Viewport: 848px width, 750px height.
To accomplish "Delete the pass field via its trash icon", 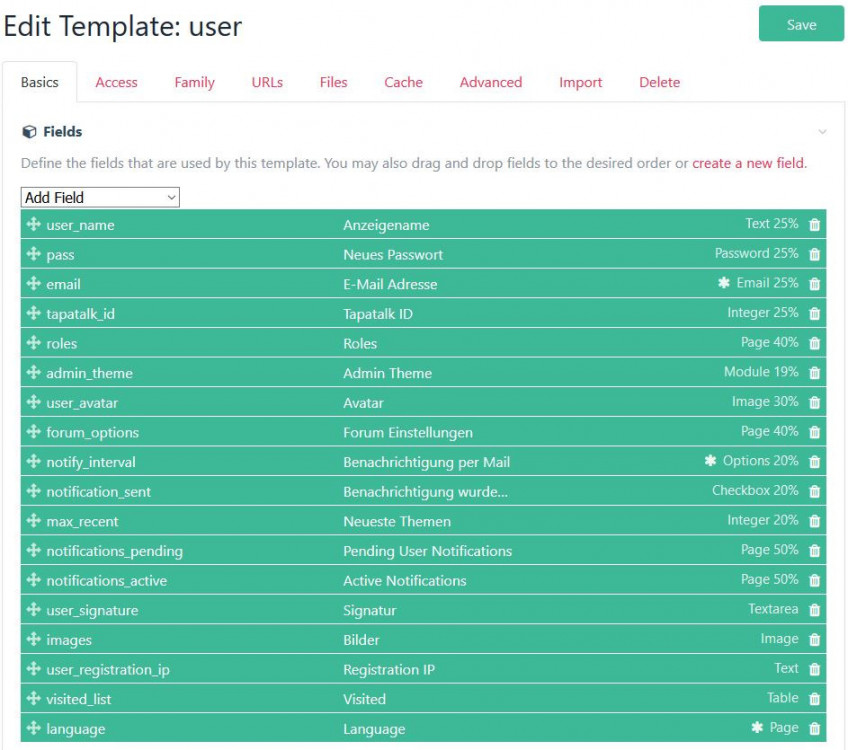I will [815, 254].
